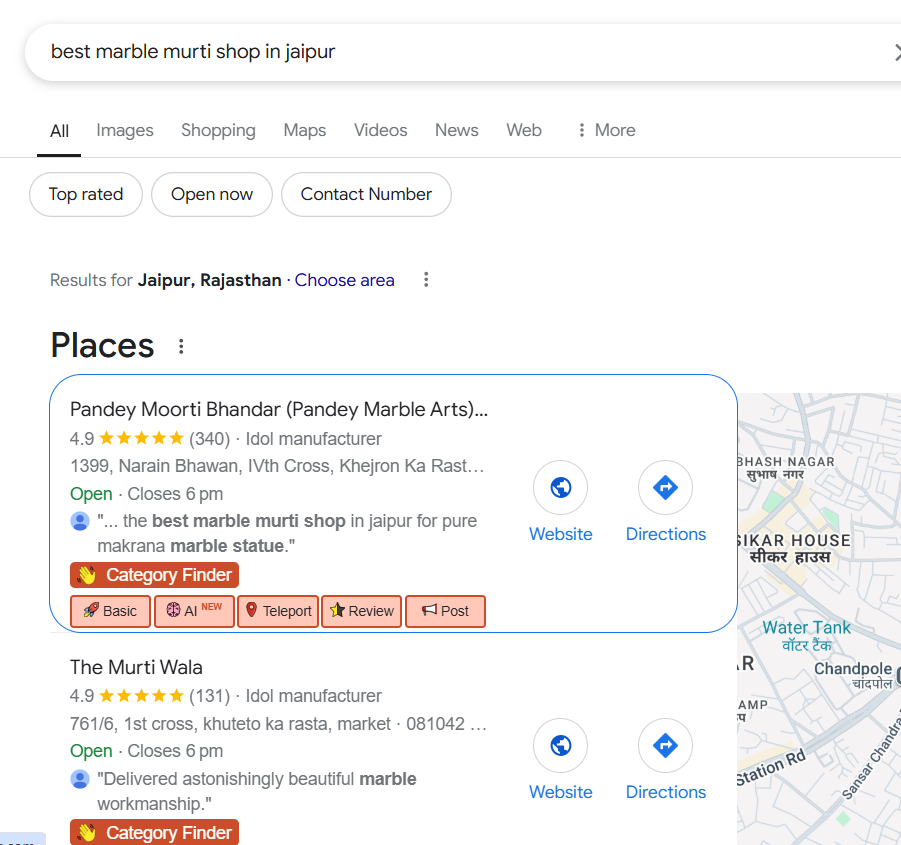This screenshot has height=845, width=901.
Task: Click the Post megaphone tool
Action: 445,611
